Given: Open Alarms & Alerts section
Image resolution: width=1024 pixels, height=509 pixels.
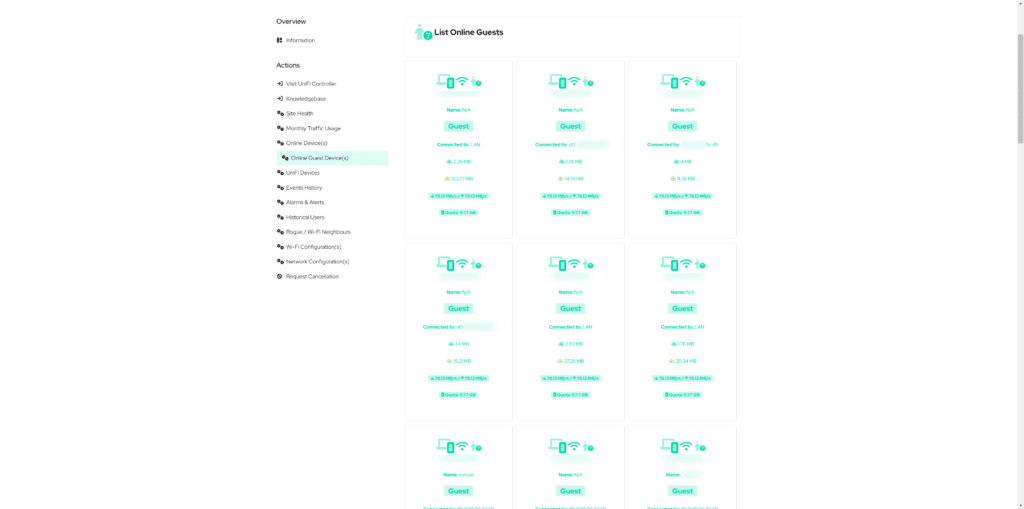Looking at the screenshot, I should click(305, 203).
